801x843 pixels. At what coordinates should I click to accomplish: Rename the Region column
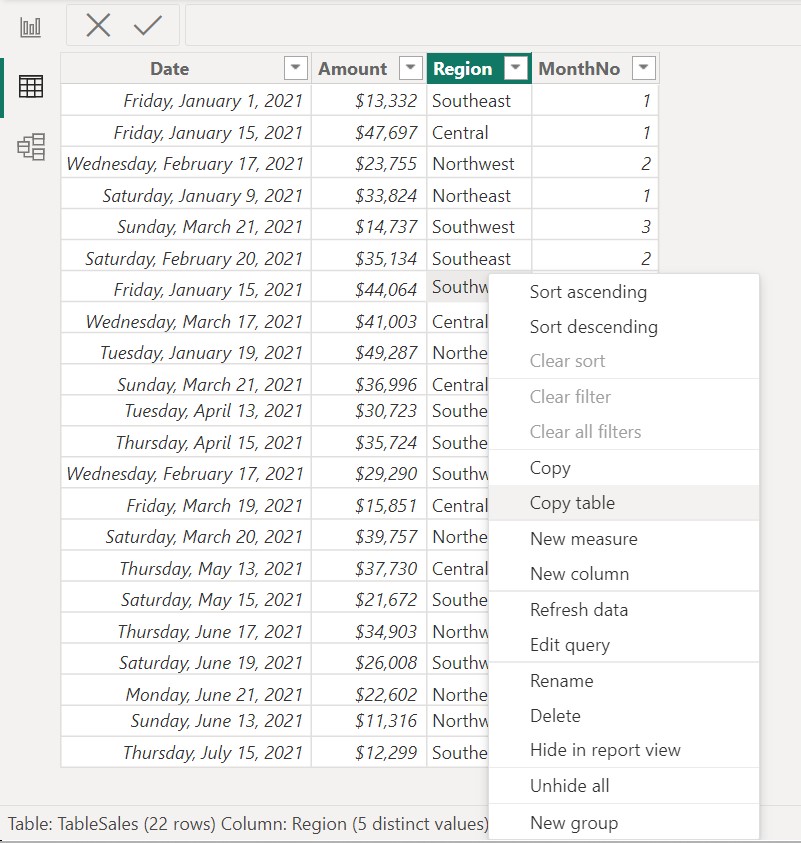pyautogui.click(x=564, y=681)
